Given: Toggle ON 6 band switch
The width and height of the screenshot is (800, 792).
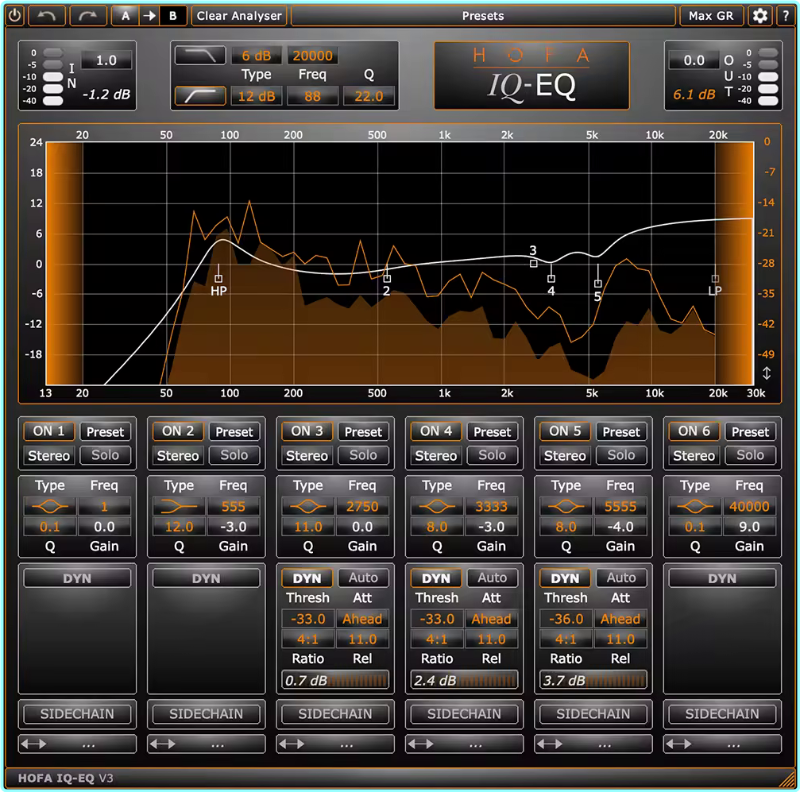Looking at the screenshot, I should click(694, 431).
